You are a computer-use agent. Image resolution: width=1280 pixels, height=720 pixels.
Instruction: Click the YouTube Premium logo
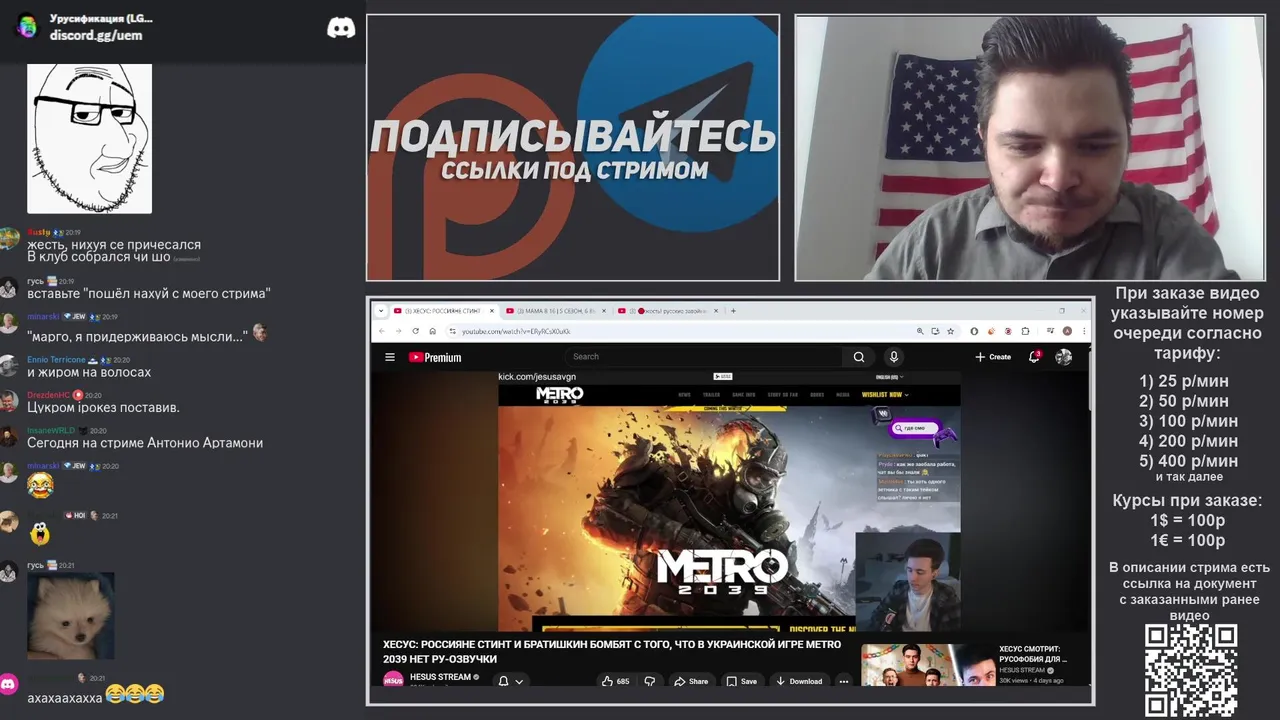(x=435, y=357)
